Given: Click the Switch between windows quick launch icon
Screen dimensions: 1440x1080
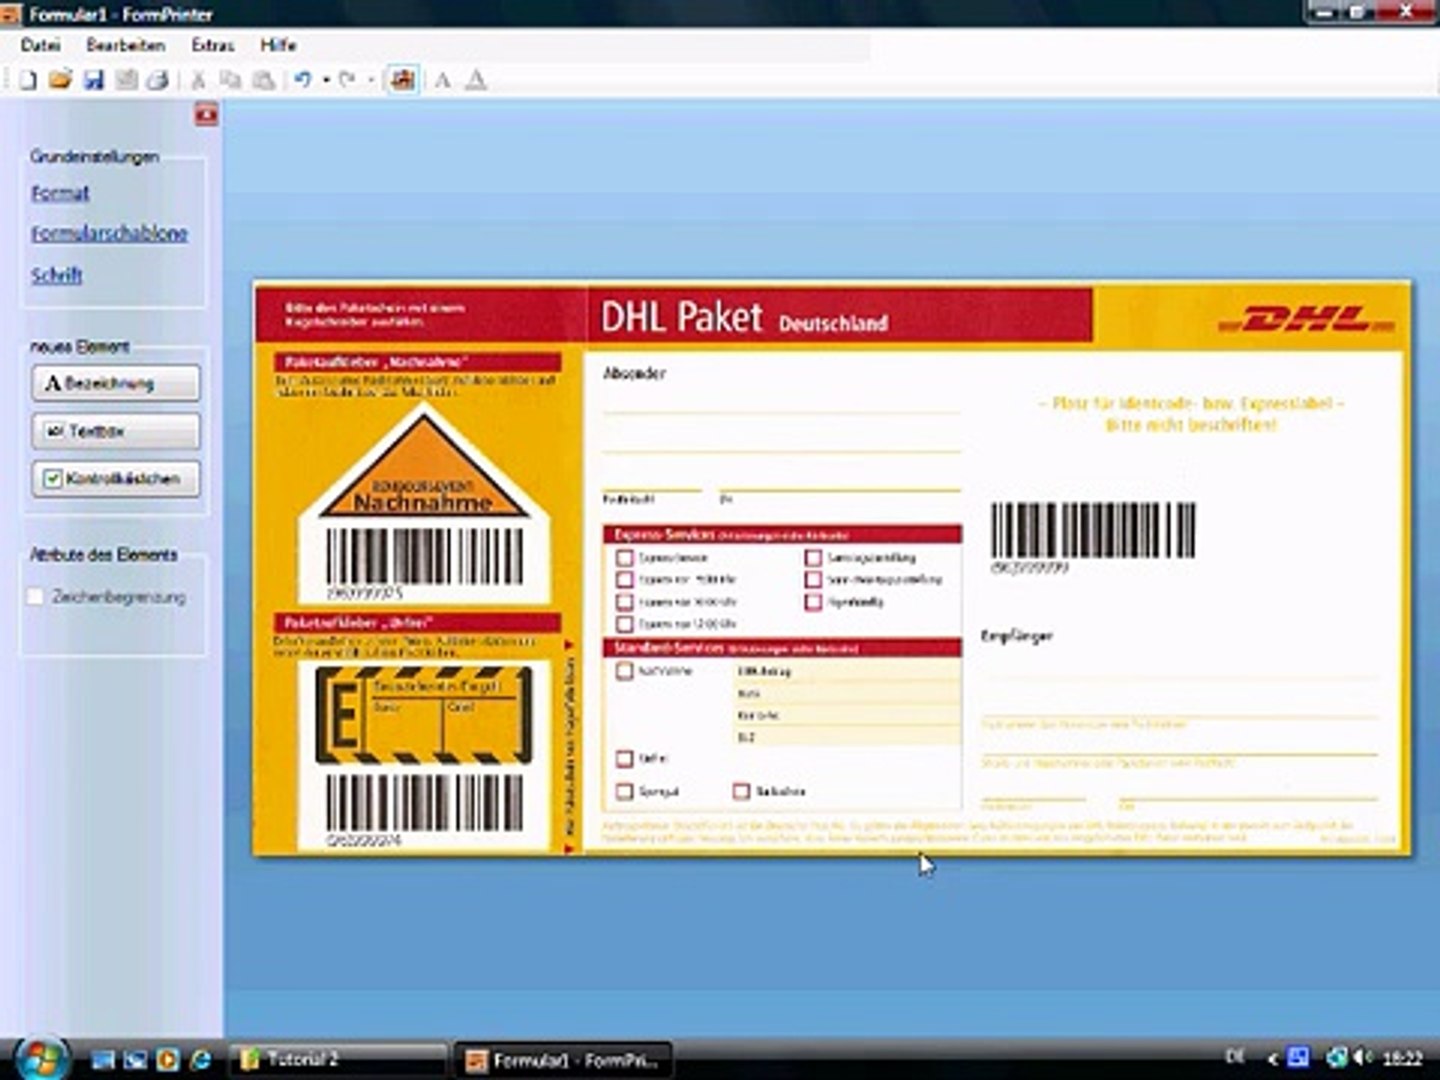Looking at the screenshot, I should 135,1059.
